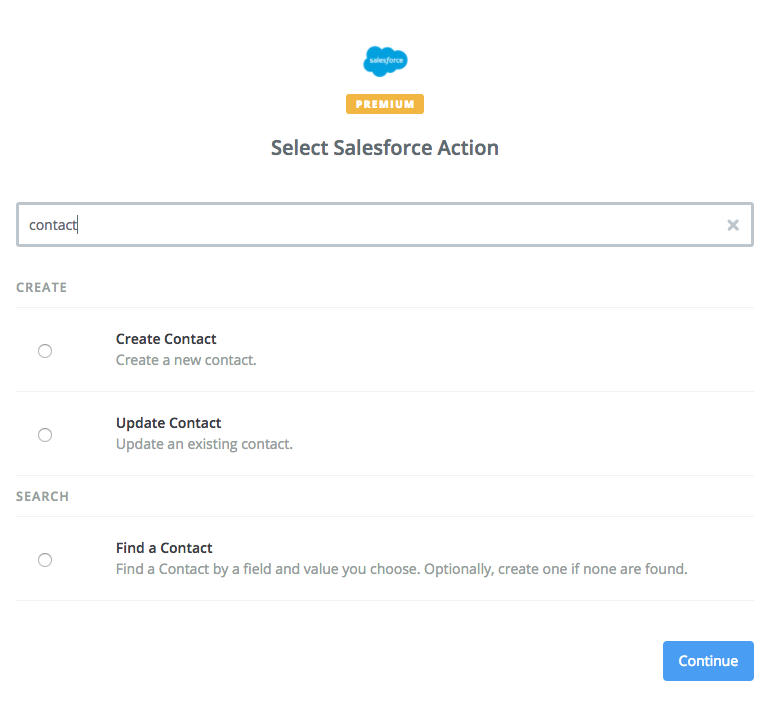
Task: Click the Salesforce cloud logo
Action: tap(385, 61)
